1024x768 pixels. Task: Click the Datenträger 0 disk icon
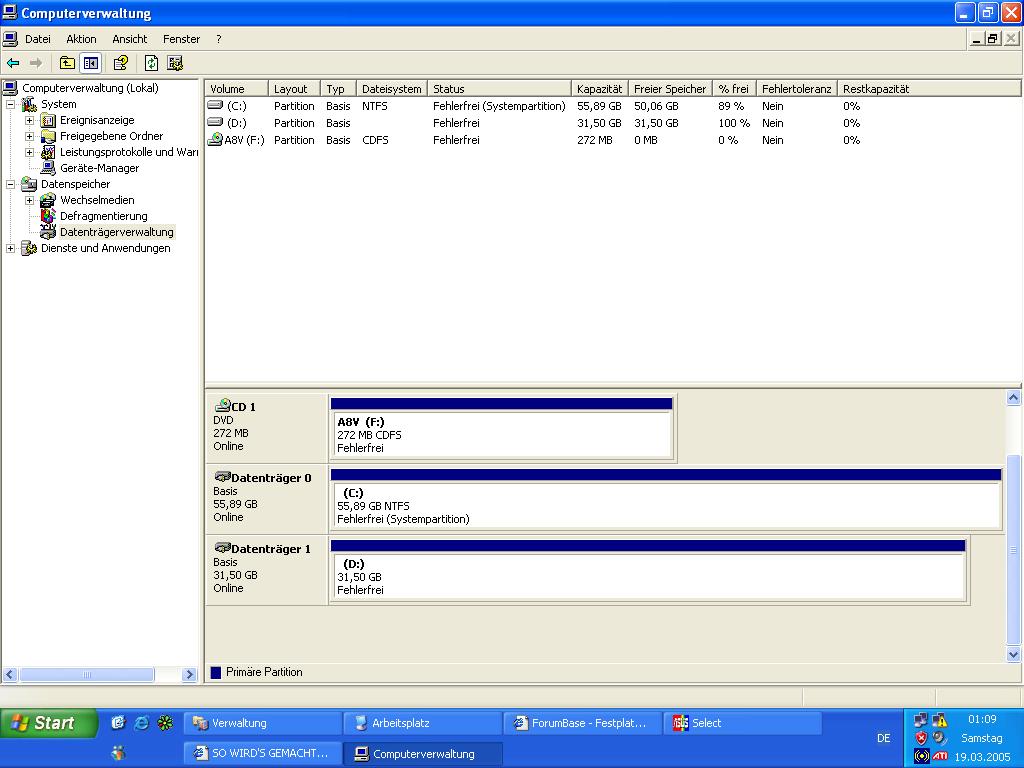pyautogui.click(x=223, y=477)
